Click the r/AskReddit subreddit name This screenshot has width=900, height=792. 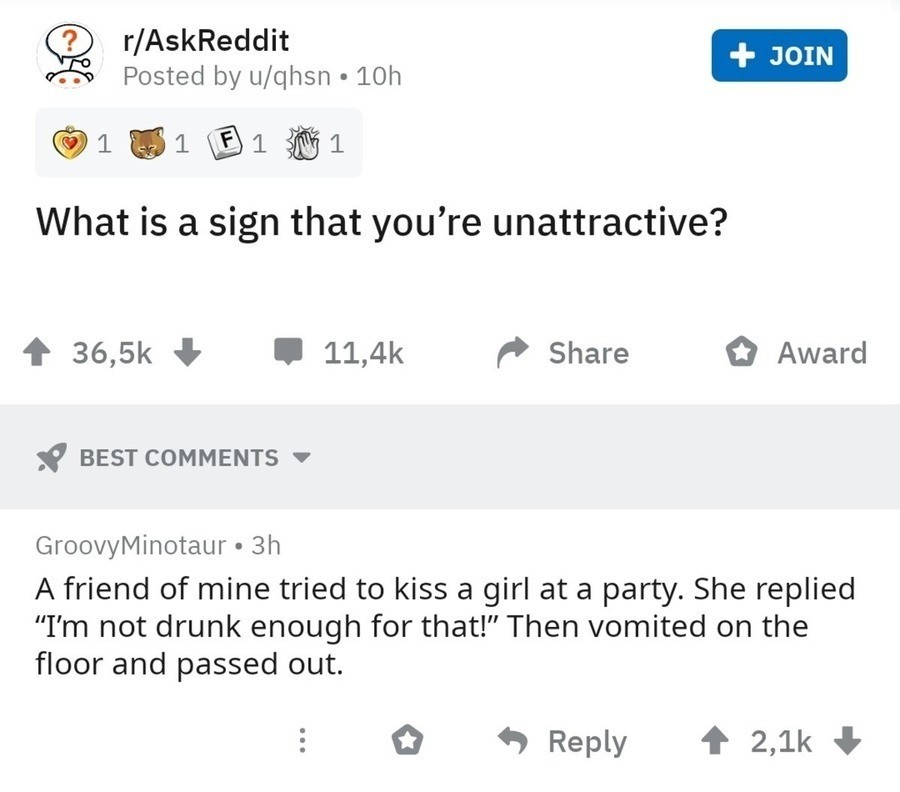click(205, 42)
